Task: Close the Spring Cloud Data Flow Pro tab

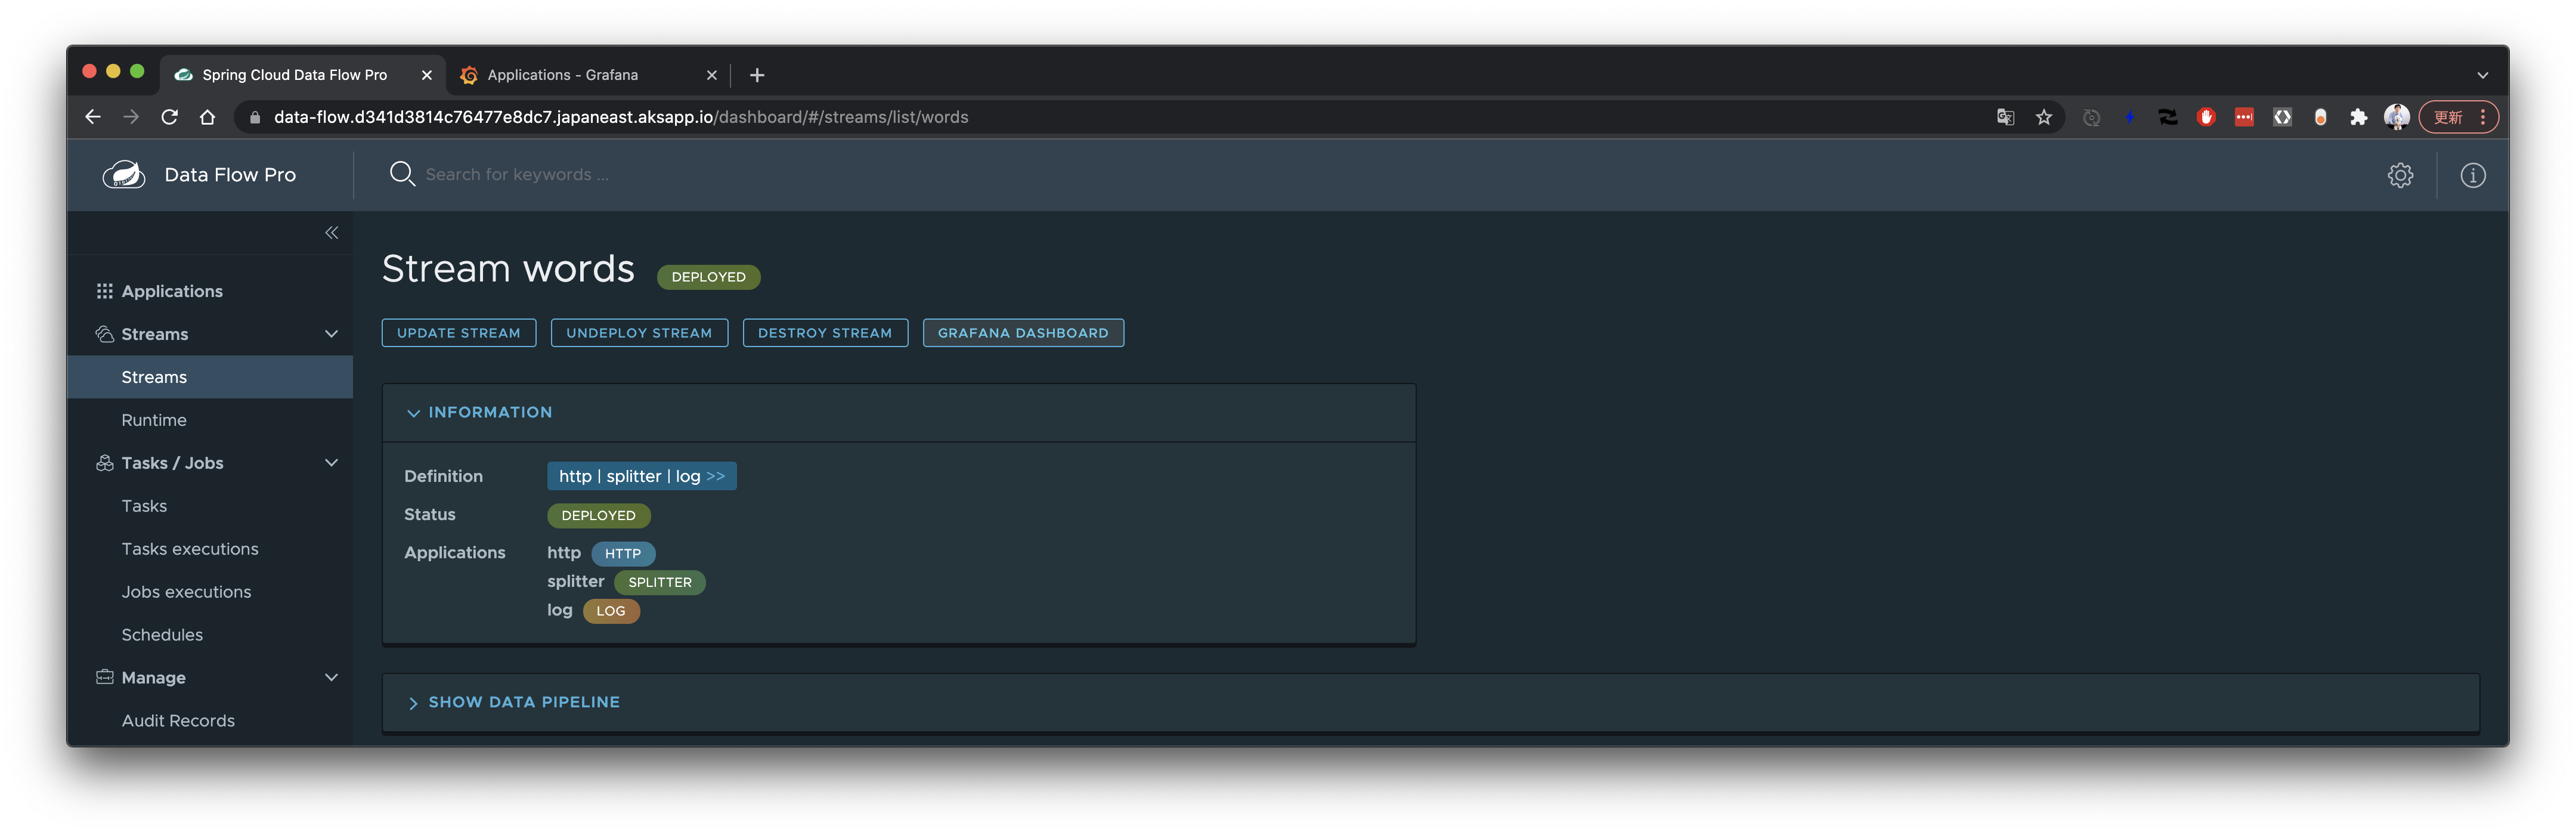Action: click(x=427, y=75)
